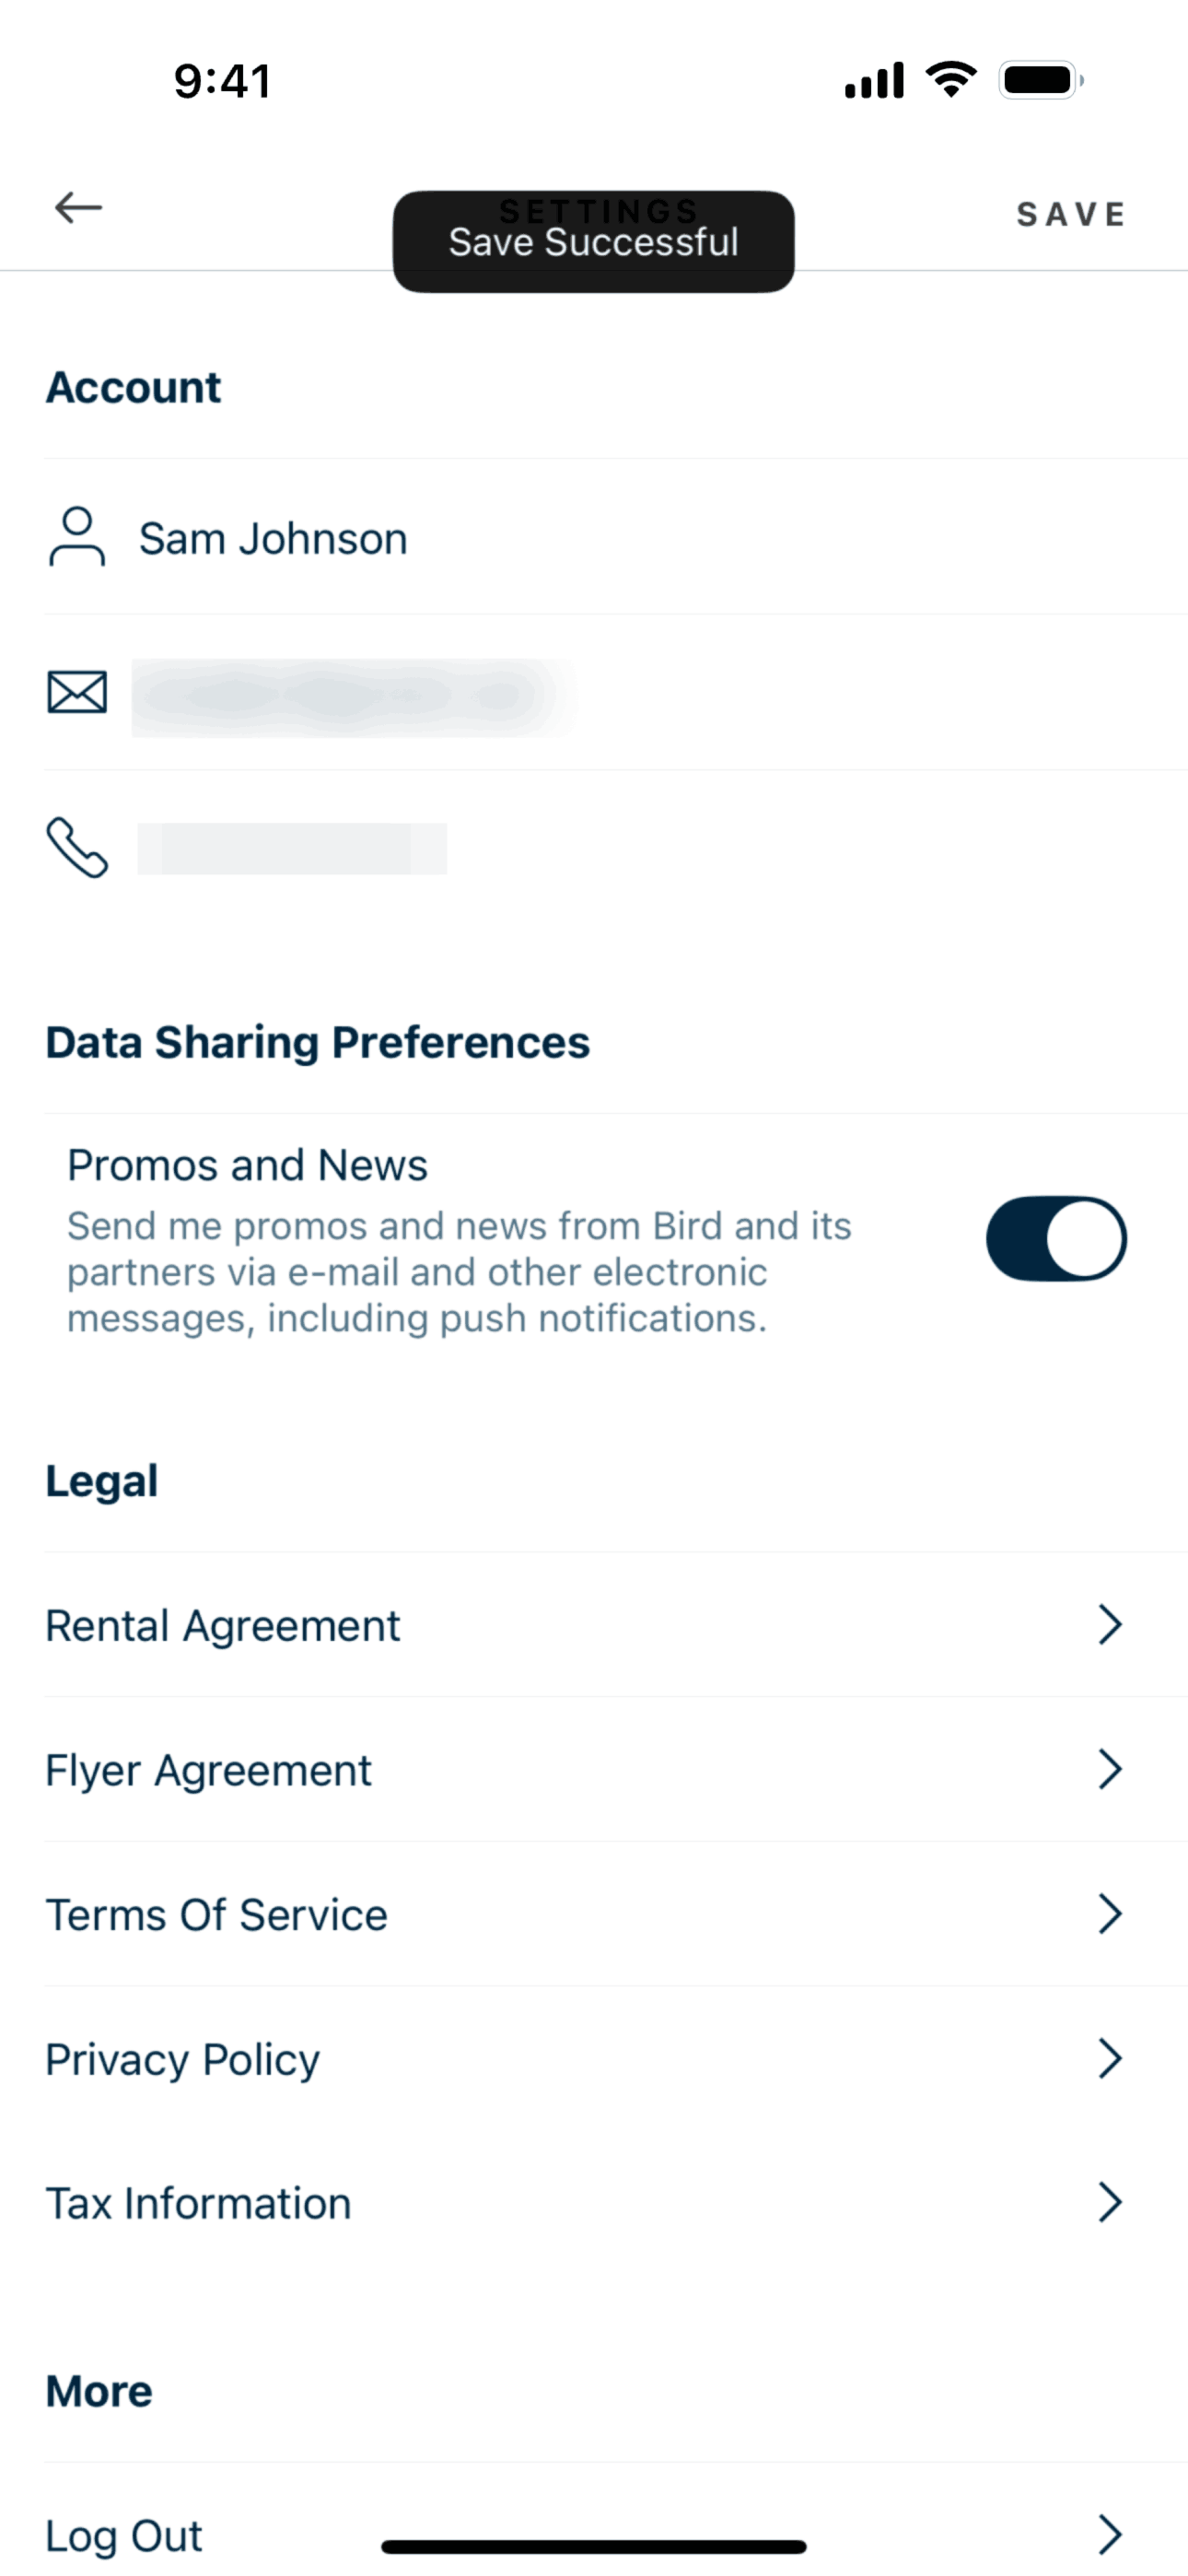Tap the blurred email address field
This screenshot has width=1188, height=2576.
click(x=352, y=696)
